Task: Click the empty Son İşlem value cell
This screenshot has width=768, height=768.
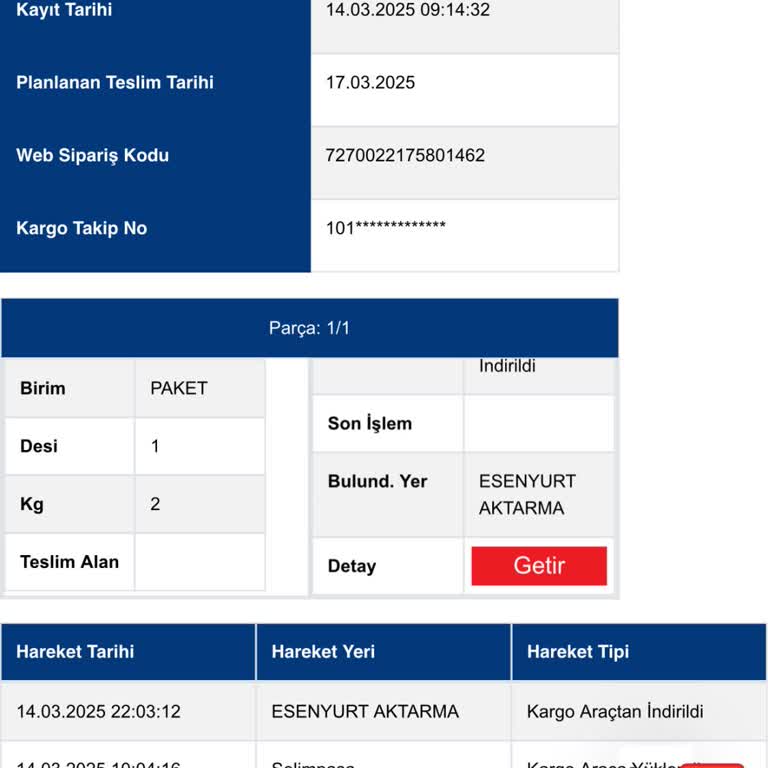Action: 538,424
